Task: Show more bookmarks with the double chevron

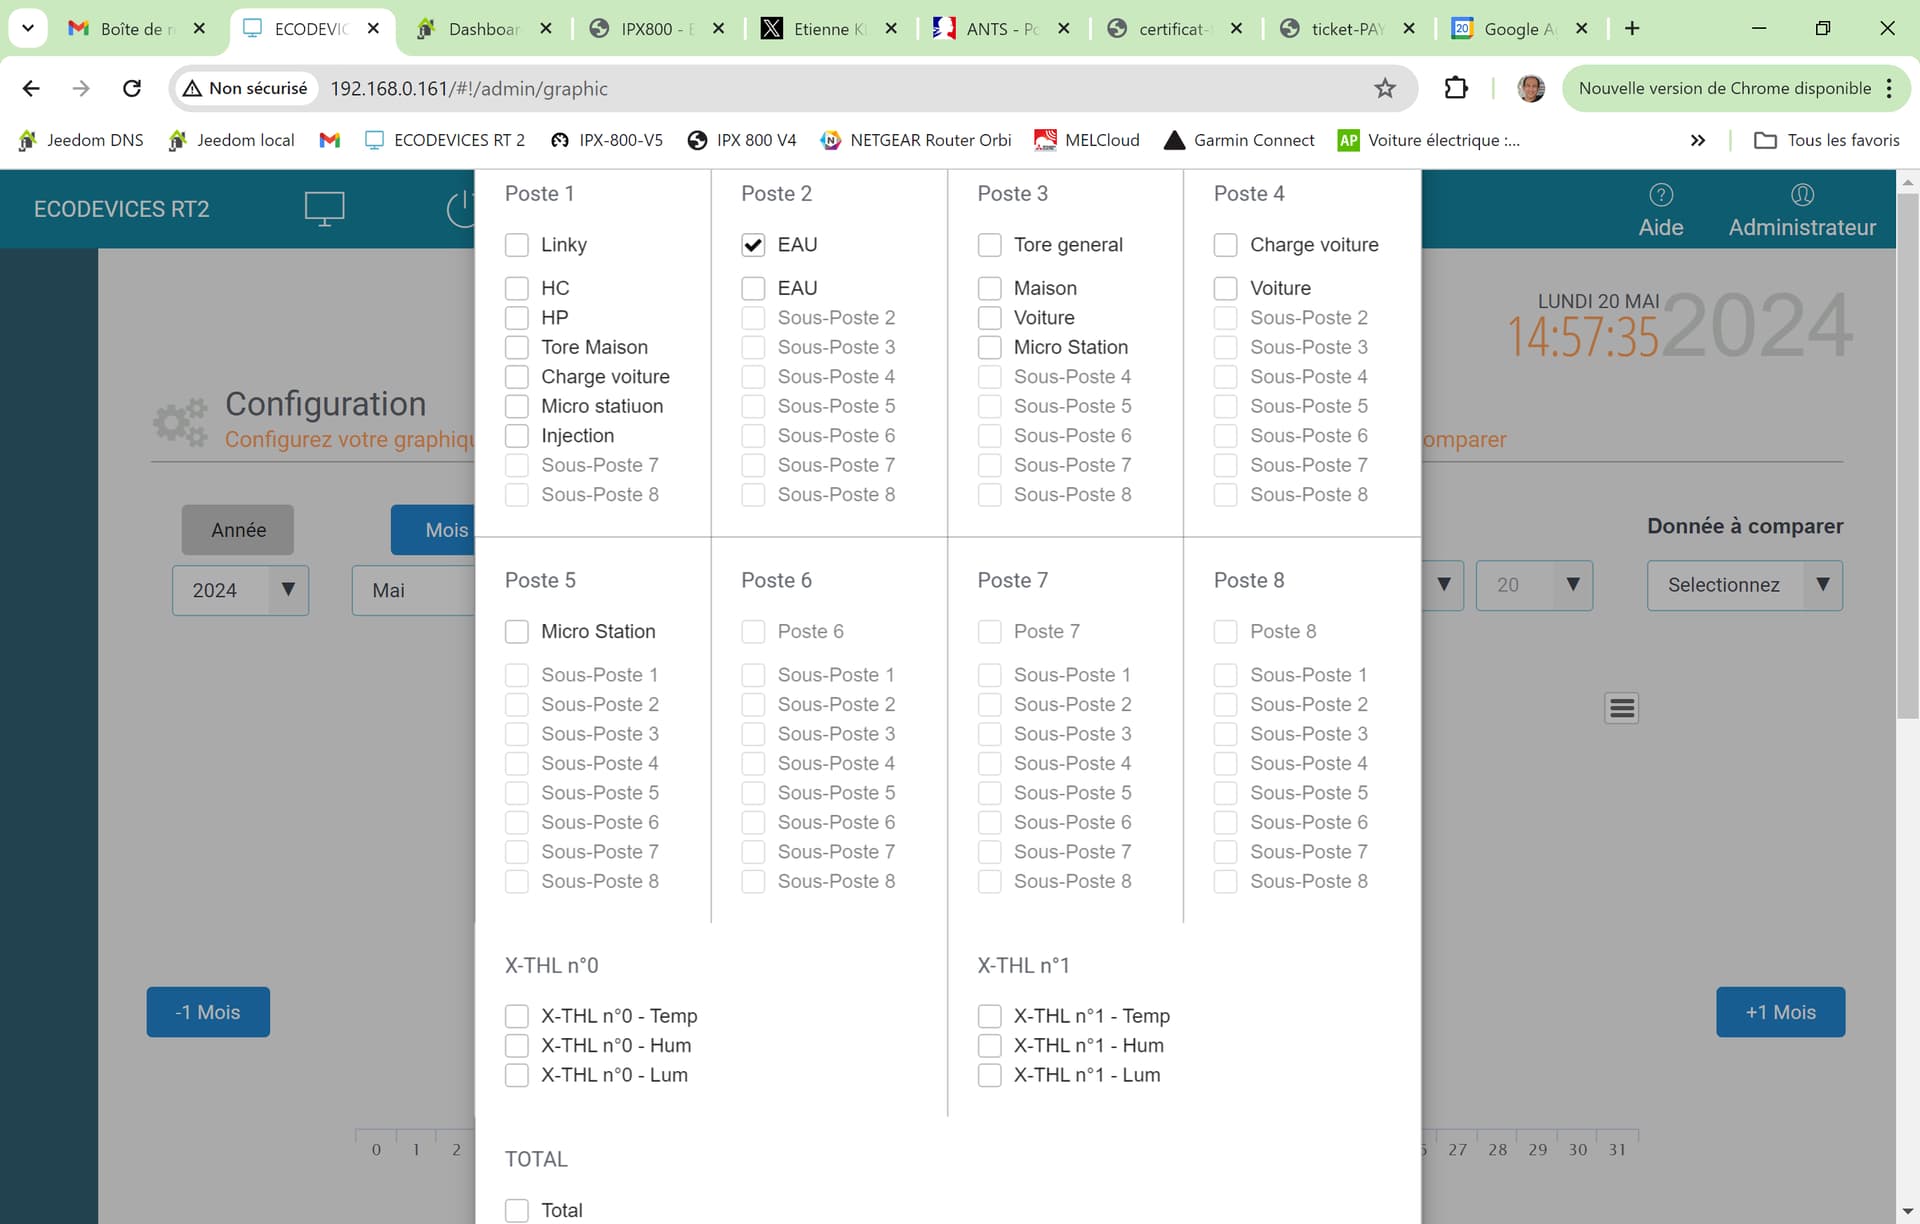Action: (x=1698, y=140)
